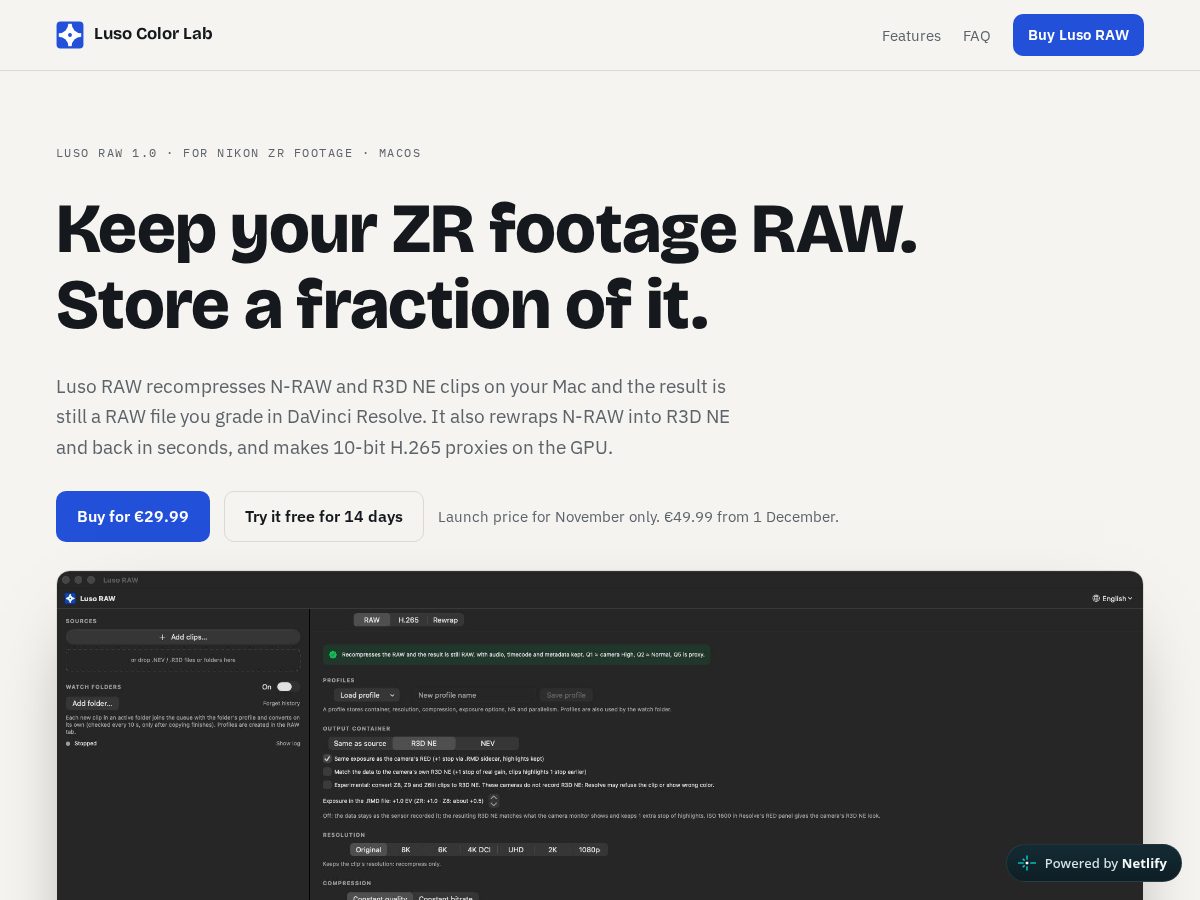
Task: Click the Buy Luso RAW header button
Action: tap(1078, 35)
